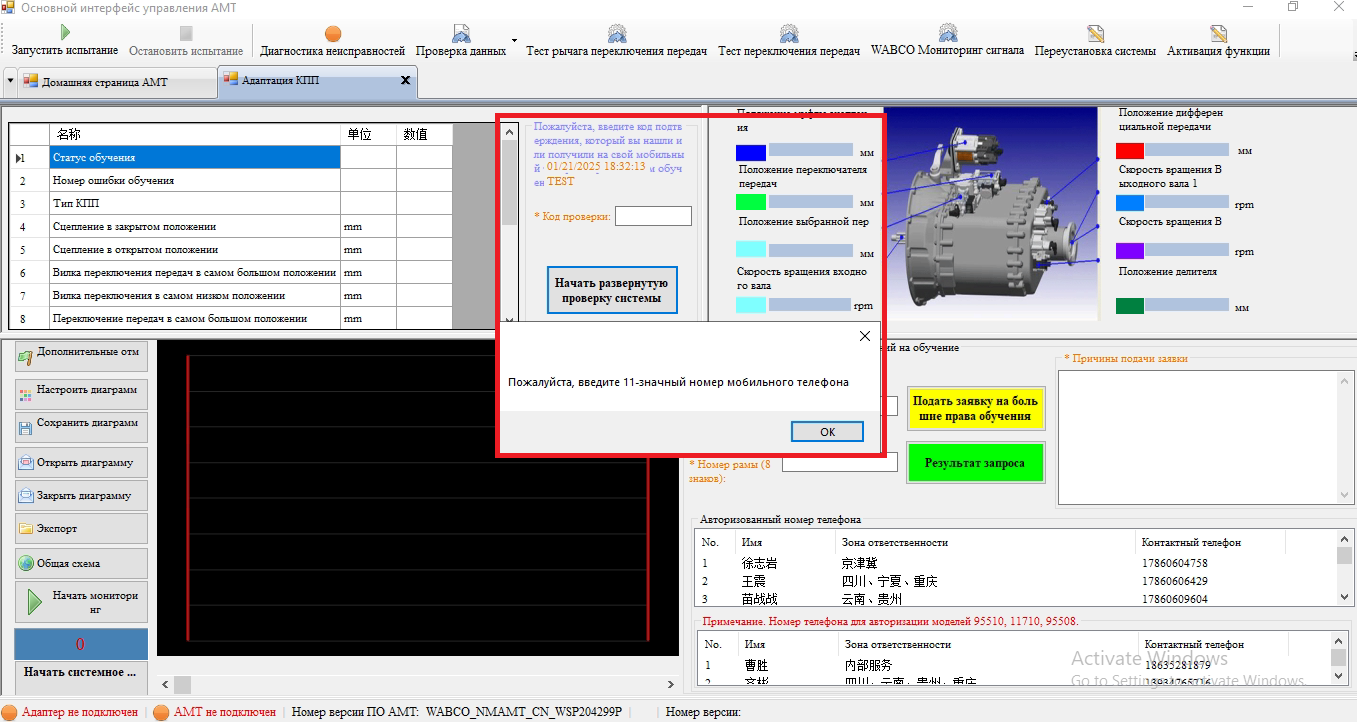Click the red Положение дифференциальной передачи swatch
The height and width of the screenshot is (722, 1357).
click(x=1130, y=151)
